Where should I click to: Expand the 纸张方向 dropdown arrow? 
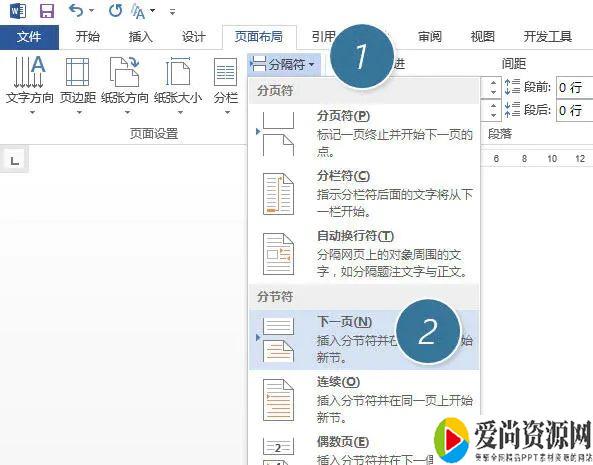127,112
